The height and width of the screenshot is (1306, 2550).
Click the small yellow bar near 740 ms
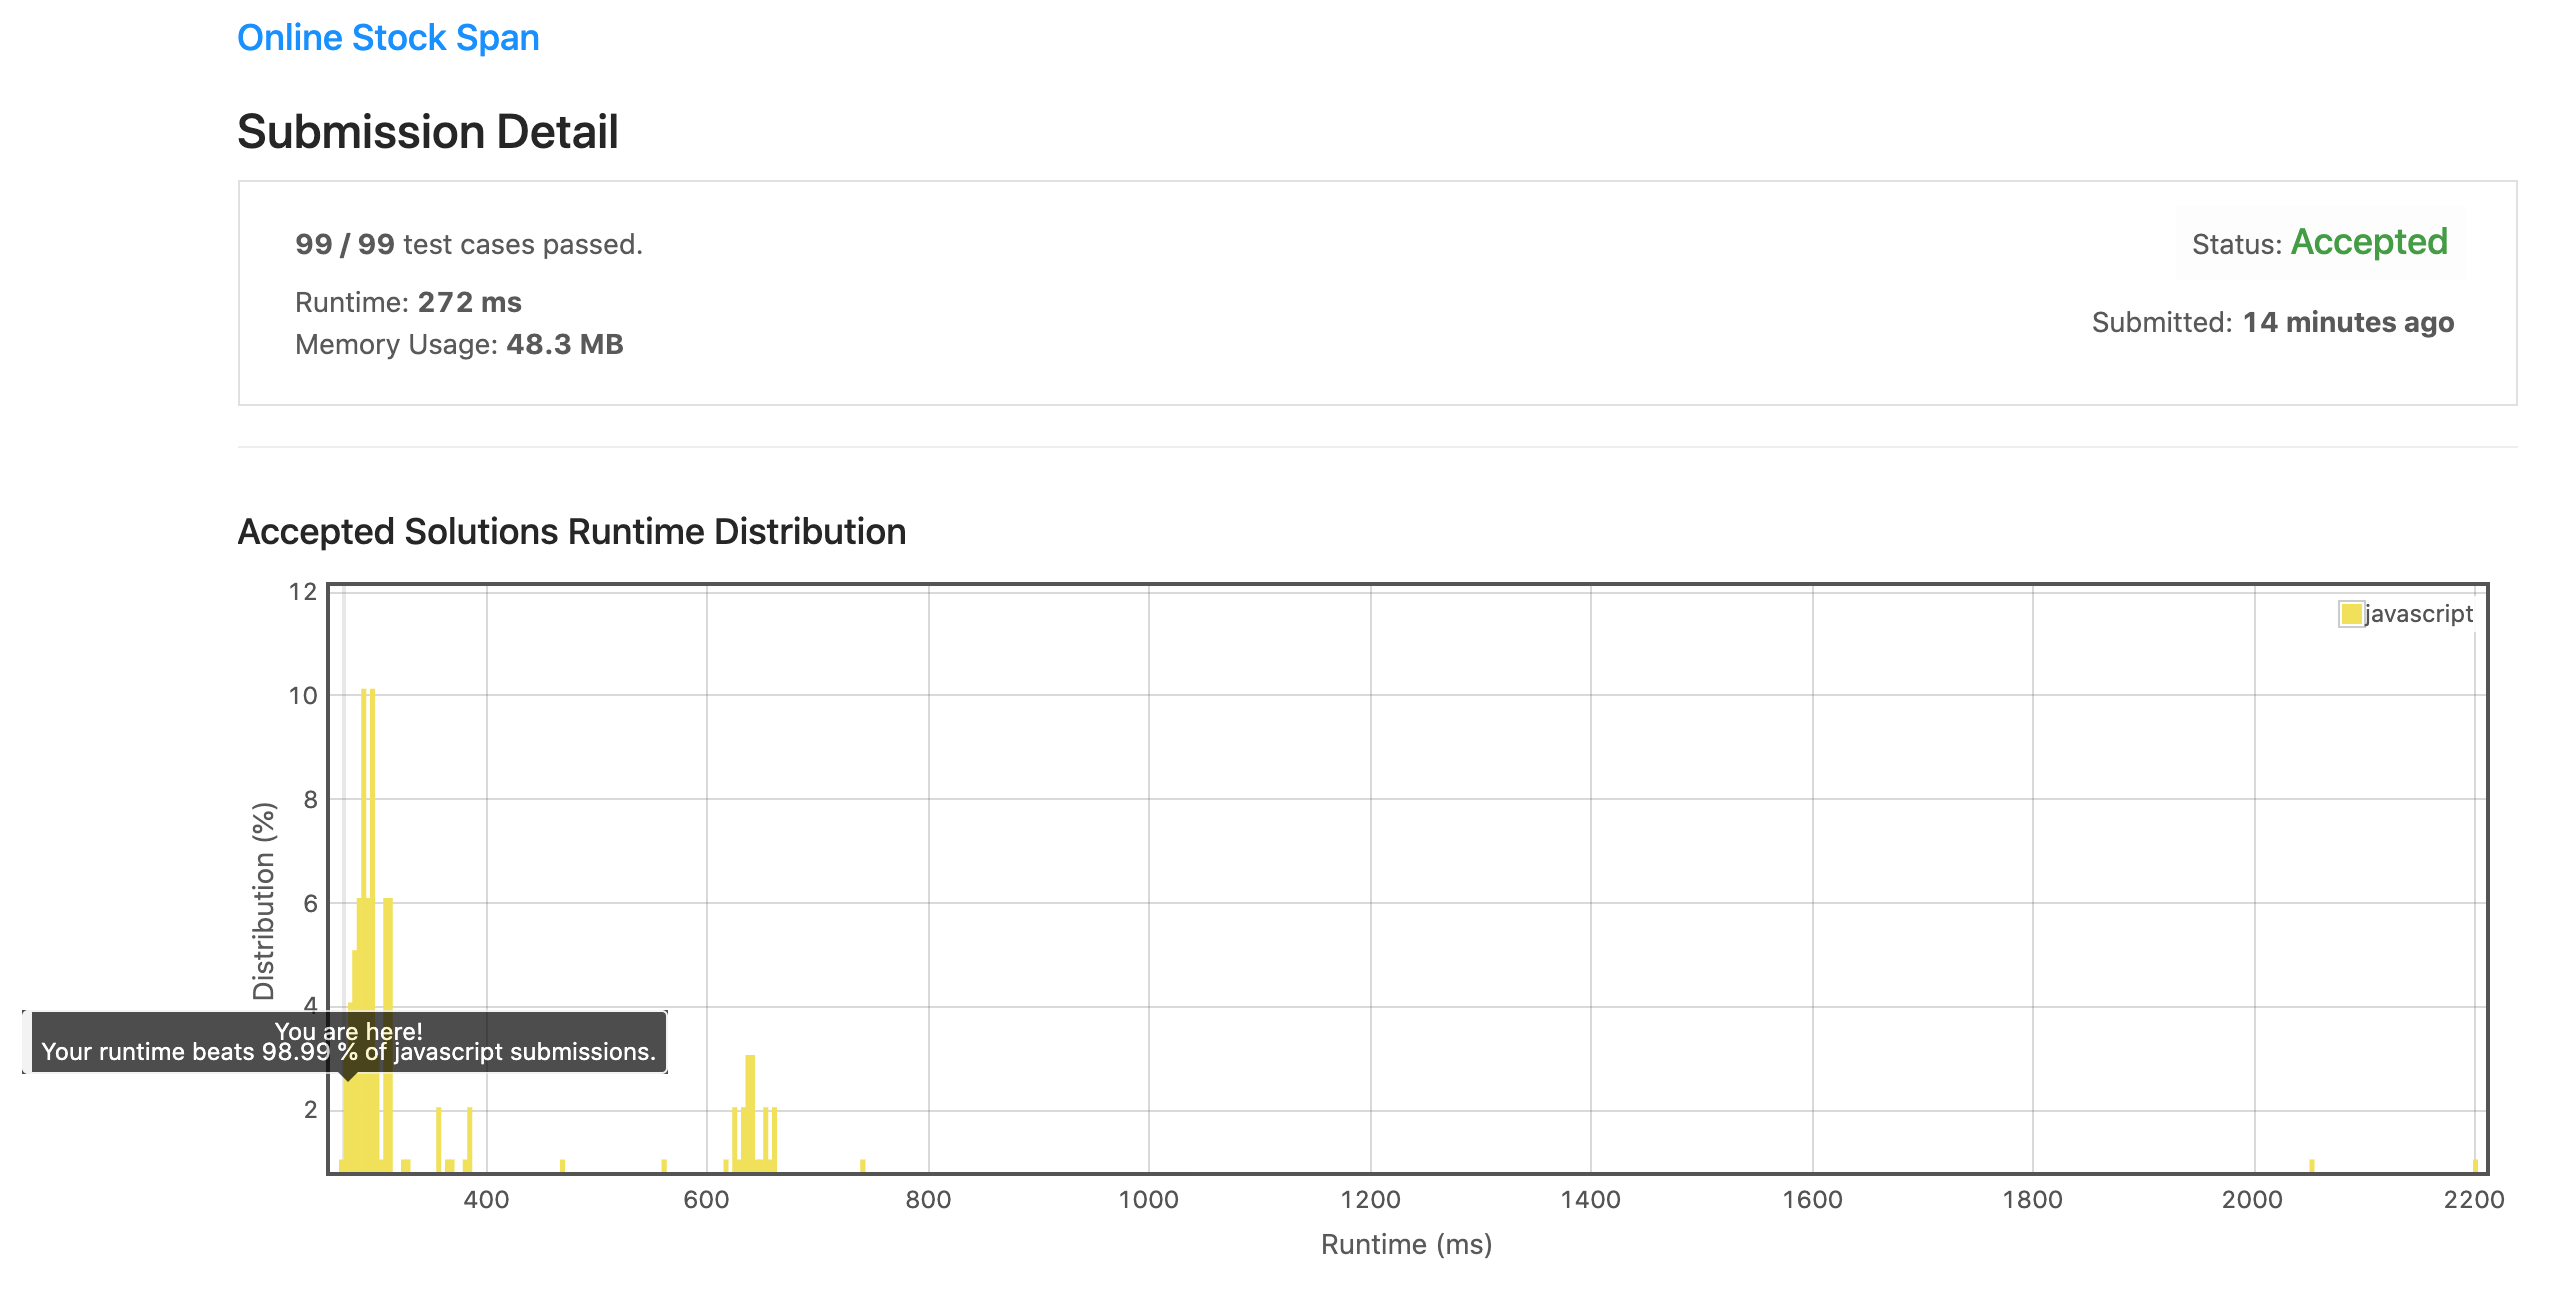862,1165
